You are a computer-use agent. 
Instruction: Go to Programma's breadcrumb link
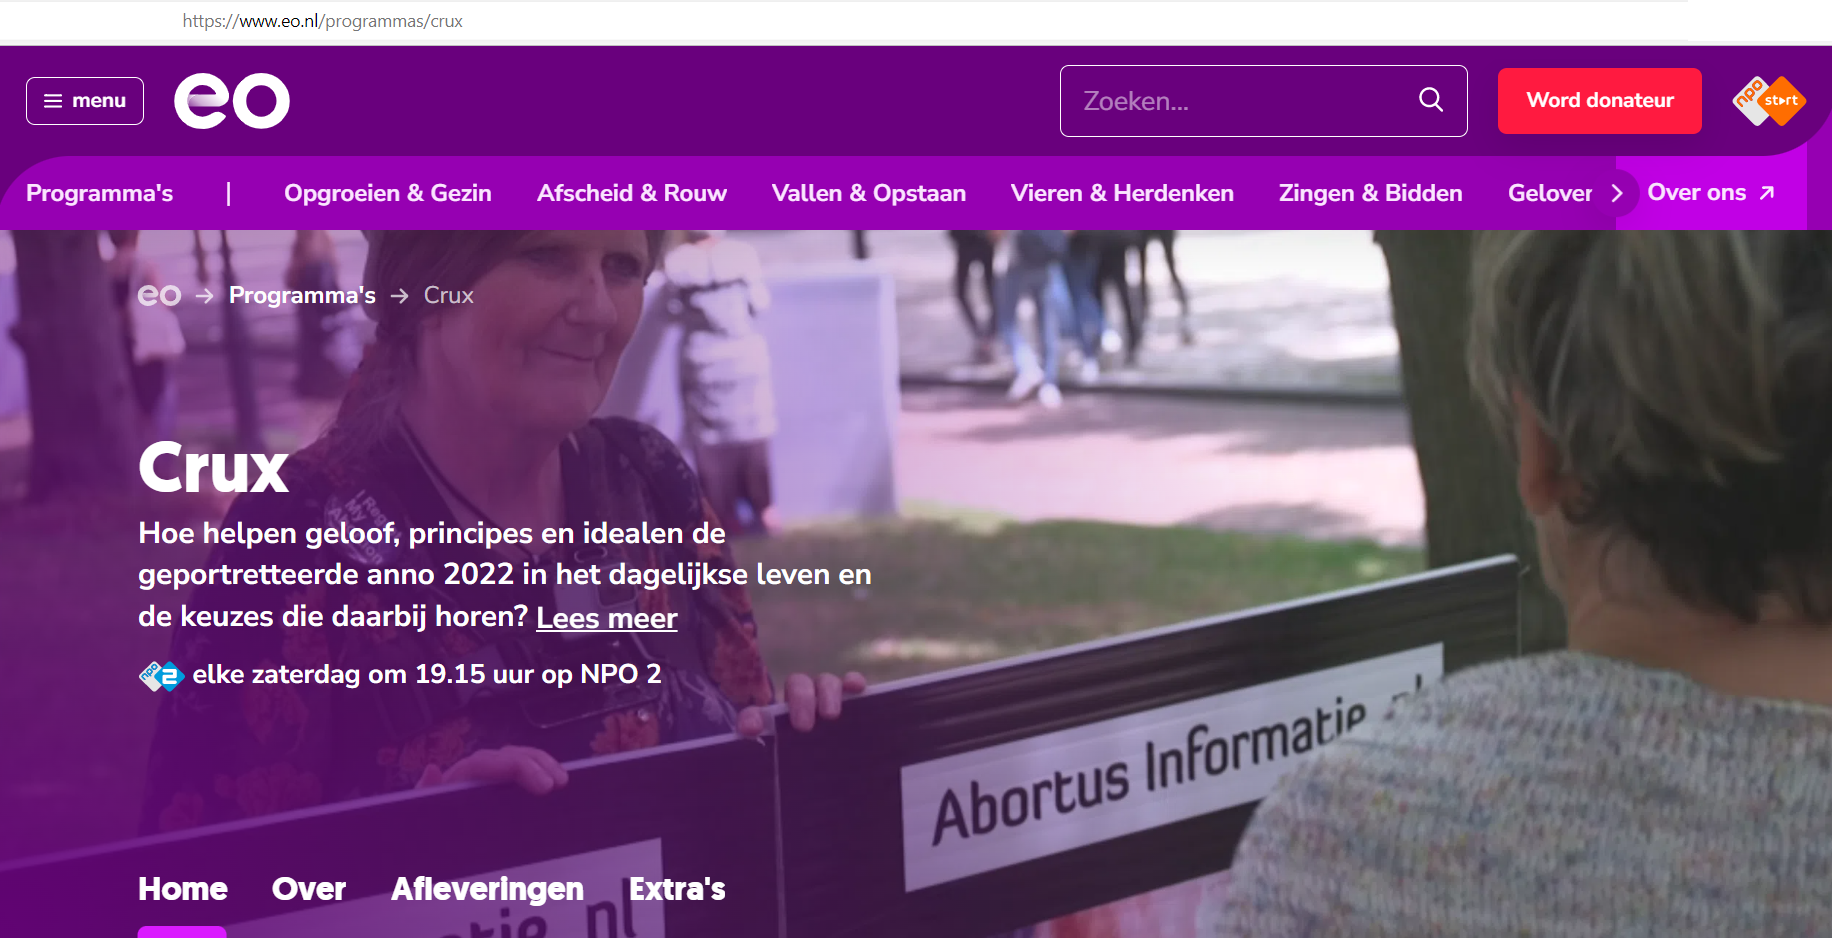coord(302,295)
